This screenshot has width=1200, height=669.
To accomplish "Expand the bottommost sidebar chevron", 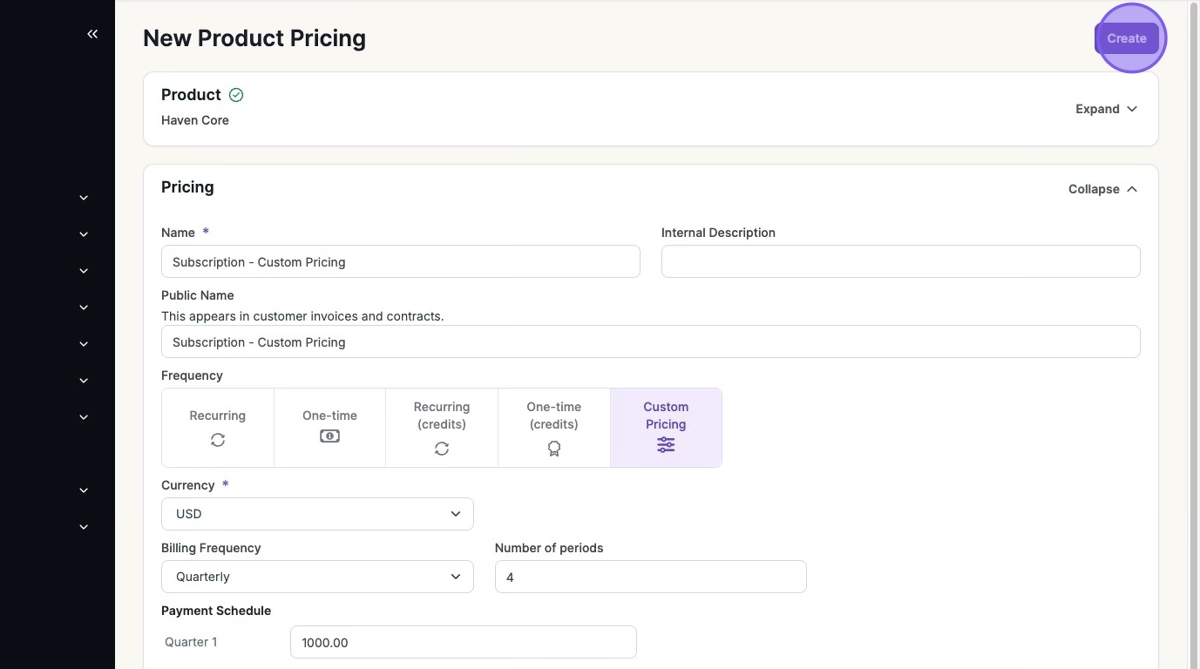I will click(x=84, y=527).
